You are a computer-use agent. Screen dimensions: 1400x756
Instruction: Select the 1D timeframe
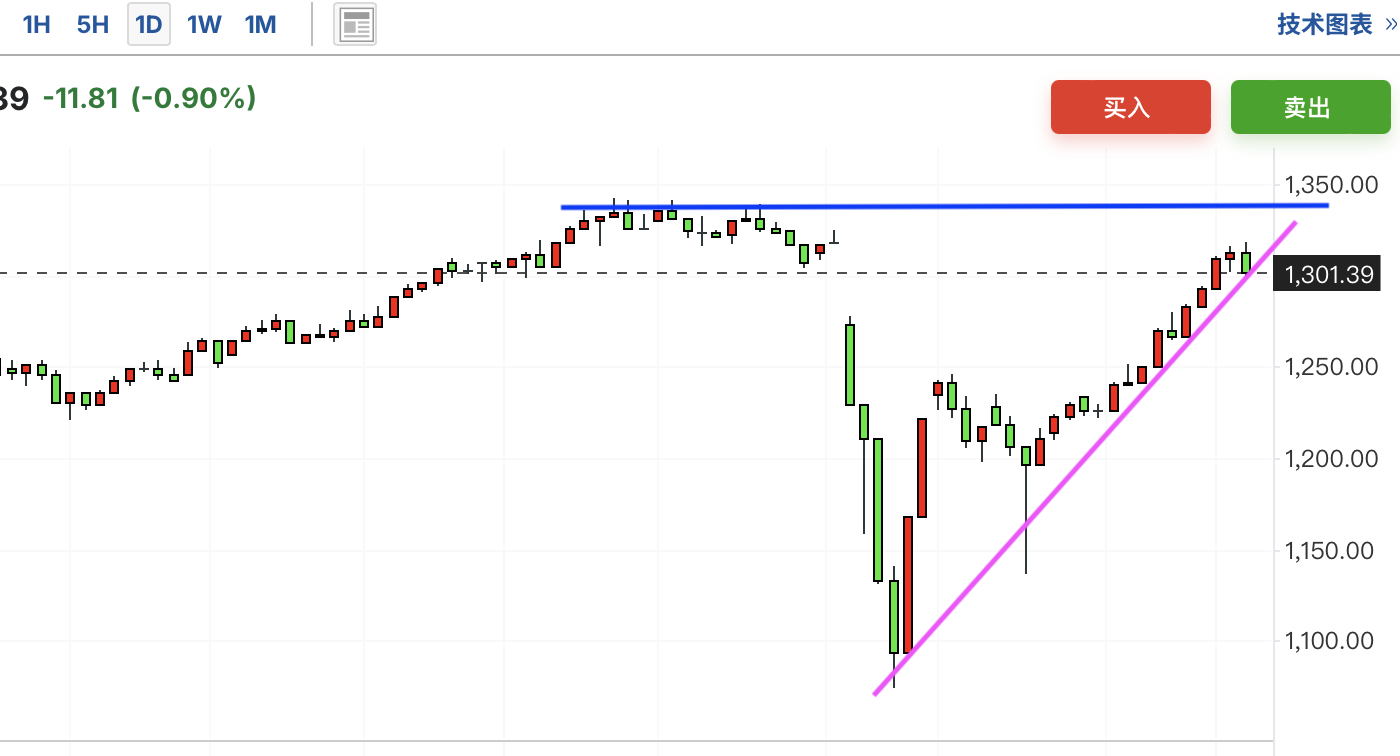point(149,25)
